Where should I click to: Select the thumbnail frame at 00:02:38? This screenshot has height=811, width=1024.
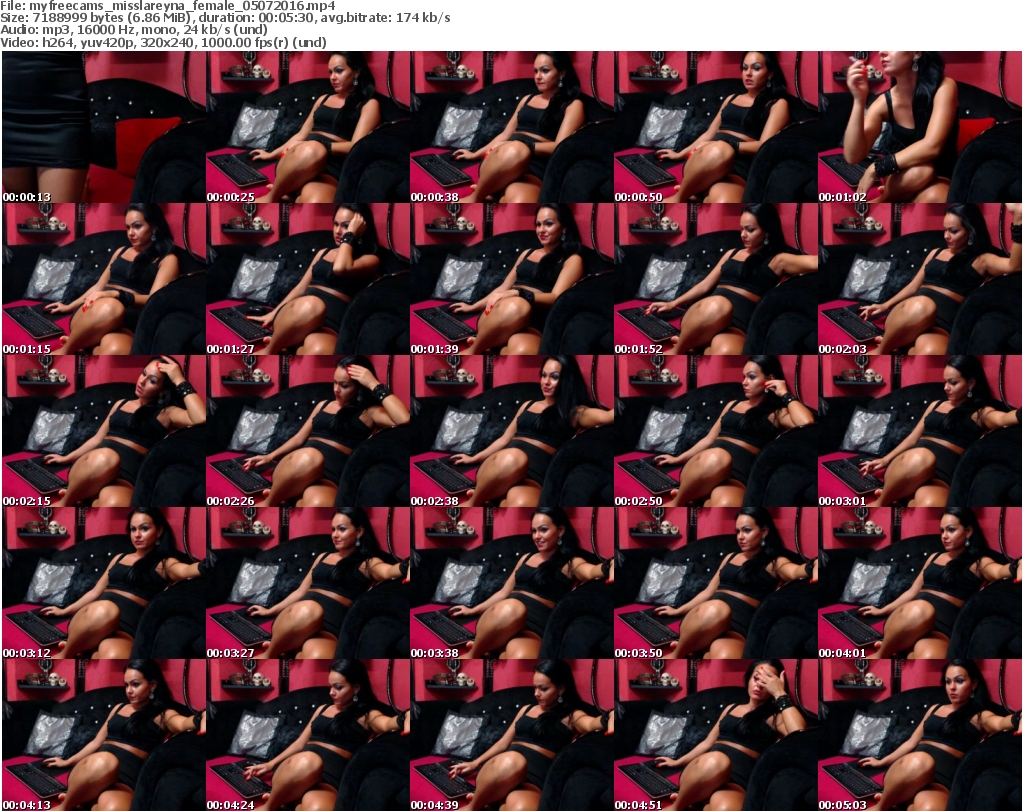(x=511, y=432)
